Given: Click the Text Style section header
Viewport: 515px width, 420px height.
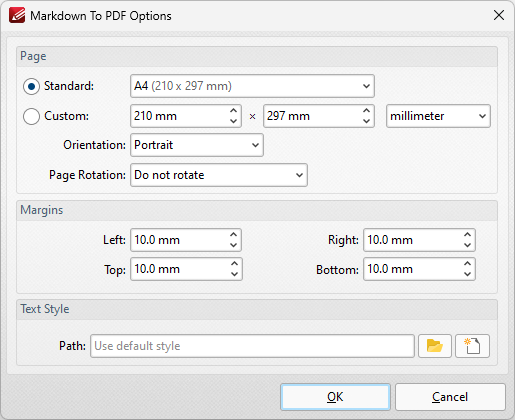Looking at the screenshot, I should pos(257,309).
